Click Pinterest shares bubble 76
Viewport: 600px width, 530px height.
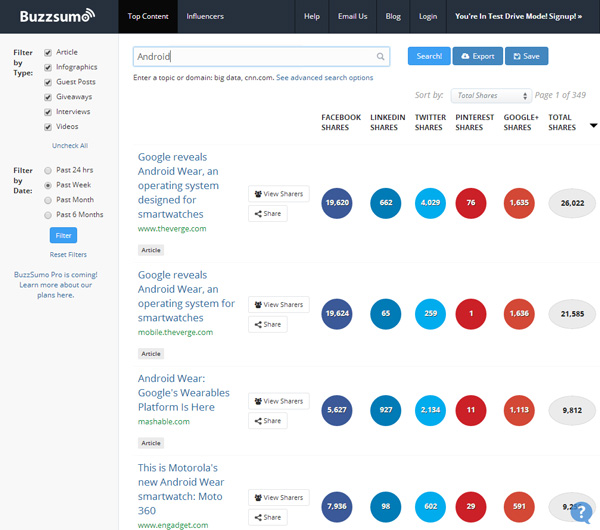pyautogui.click(x=471, y=203)
